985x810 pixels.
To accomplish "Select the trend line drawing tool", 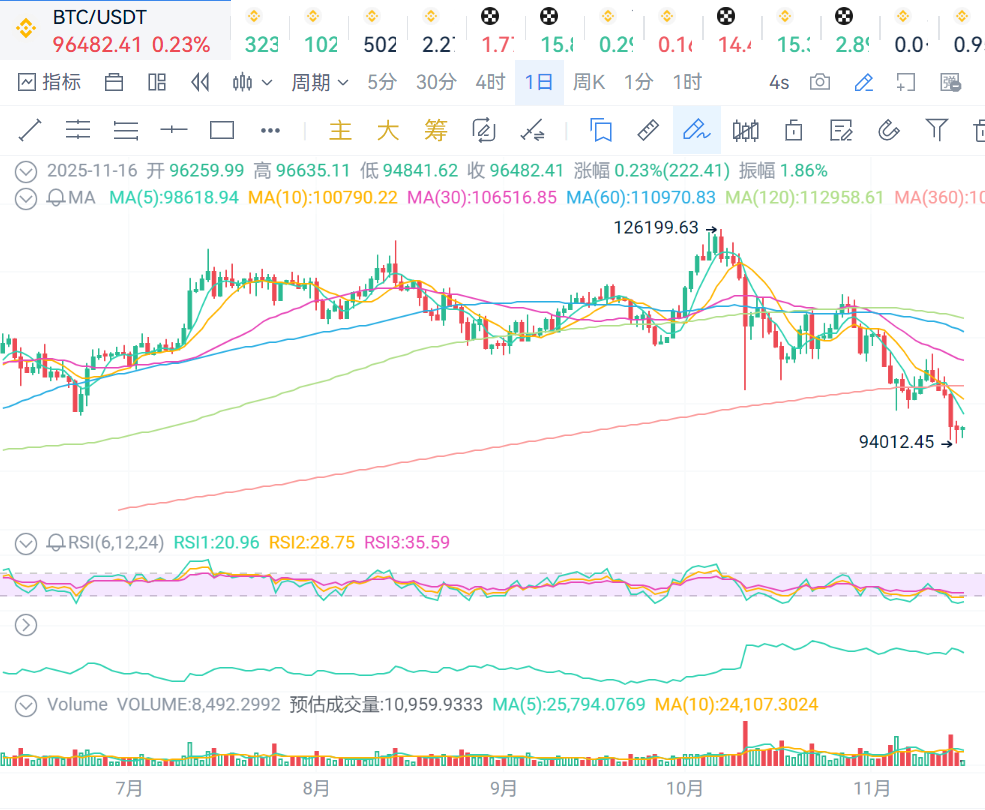I will click(x=30, y=129).
